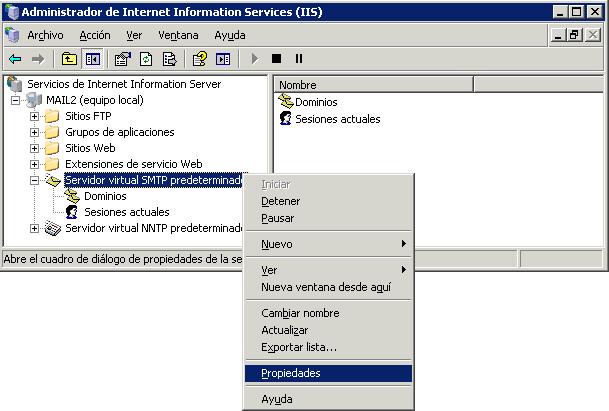Choose Cambiar nombre in context menu
This screenshot has width=609, height=411.
(x=328, y=313)
